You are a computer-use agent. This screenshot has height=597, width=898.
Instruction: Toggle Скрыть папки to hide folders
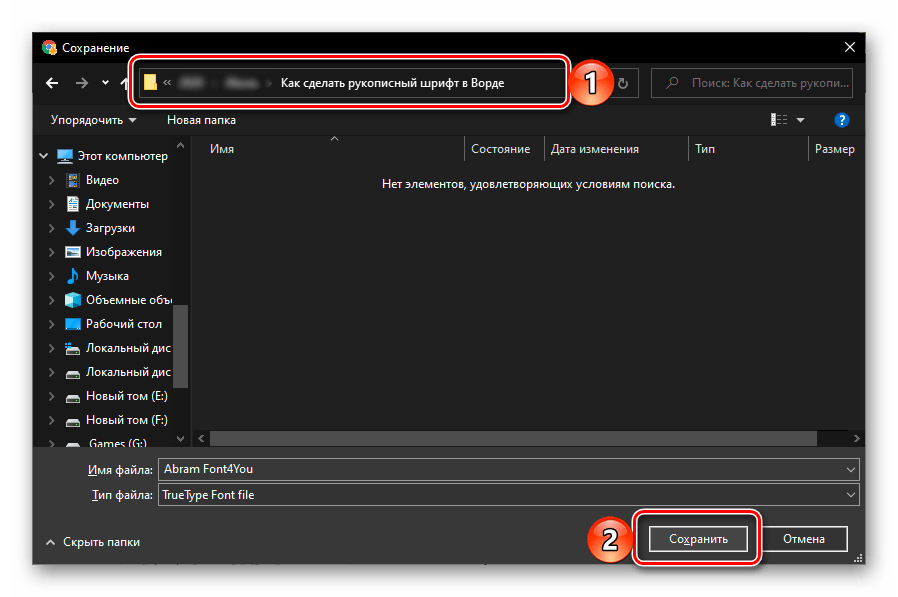click(x=93, y=542)
